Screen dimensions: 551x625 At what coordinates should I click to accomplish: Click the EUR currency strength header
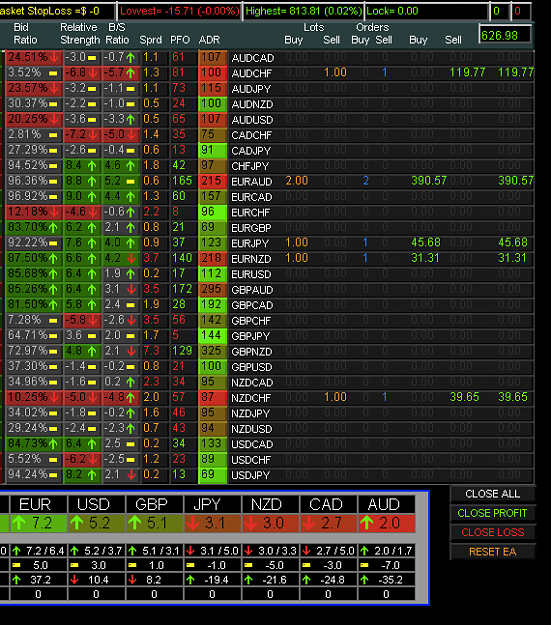38,505
